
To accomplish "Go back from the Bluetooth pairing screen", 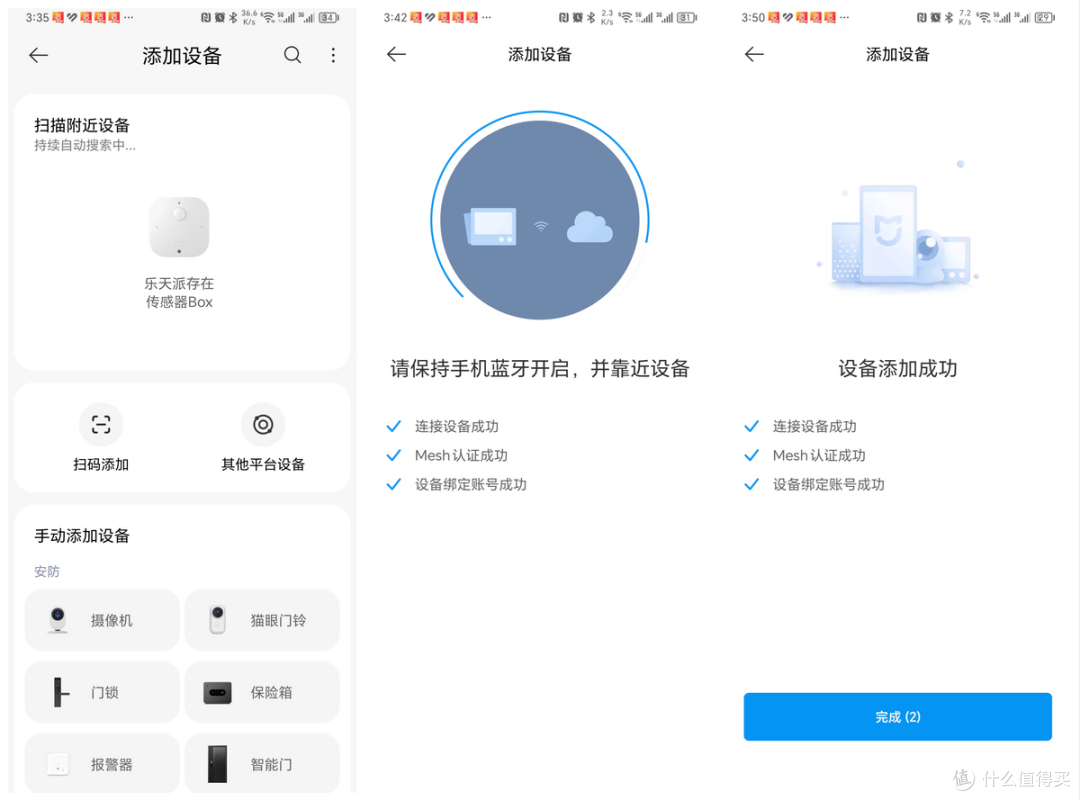I will coord(396,54).
